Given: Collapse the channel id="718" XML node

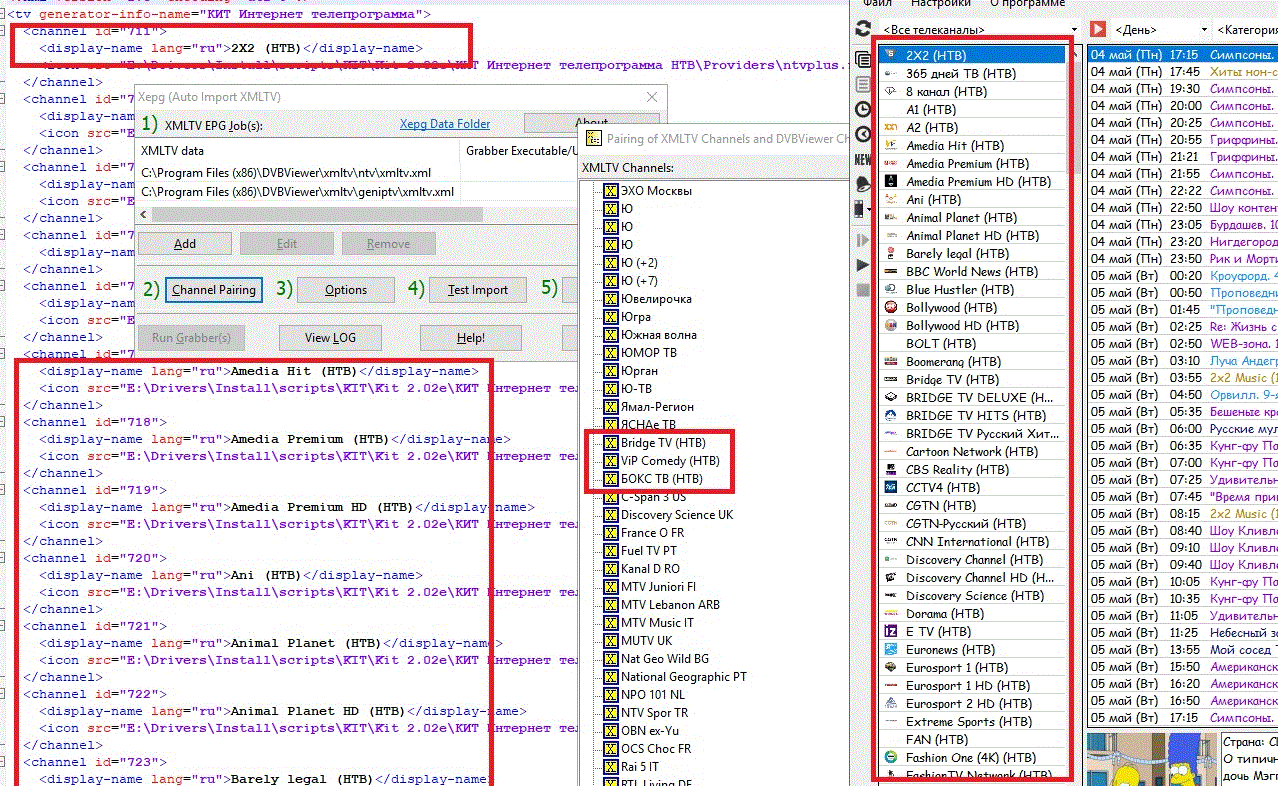Looking at the screenshot, I should coord(4,423).
